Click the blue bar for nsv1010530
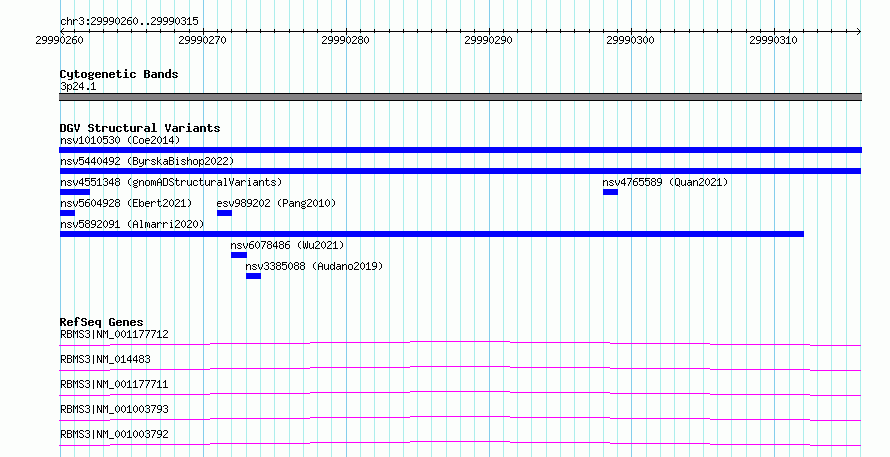The width and height of the screenshot is (890, 457). point(460,150)
